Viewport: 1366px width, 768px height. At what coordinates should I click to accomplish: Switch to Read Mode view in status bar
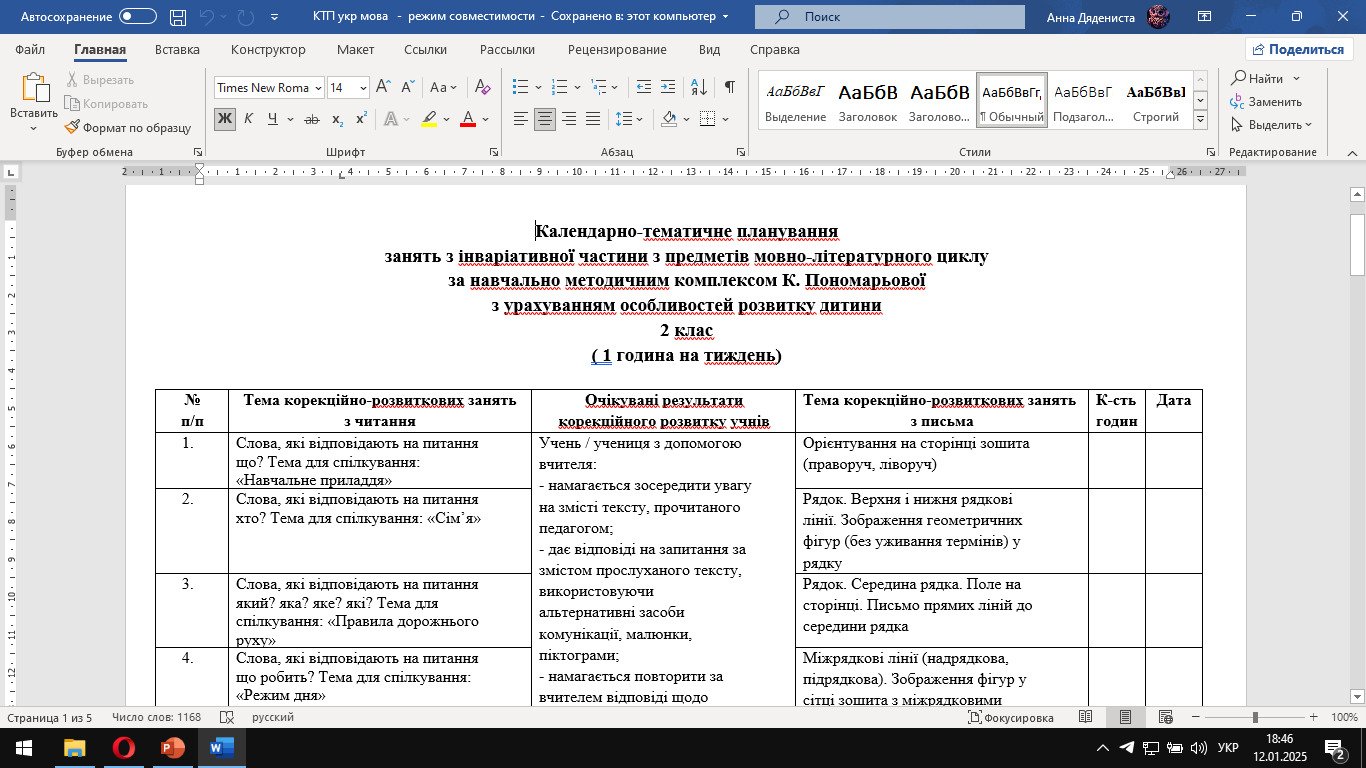tap(1086, 717)
